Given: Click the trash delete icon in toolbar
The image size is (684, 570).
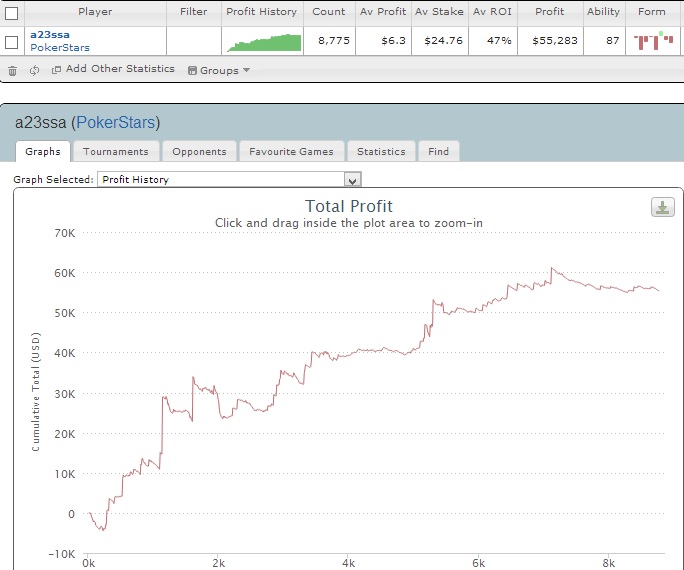Looking at the screenshot, I should (x=12, y=70).
